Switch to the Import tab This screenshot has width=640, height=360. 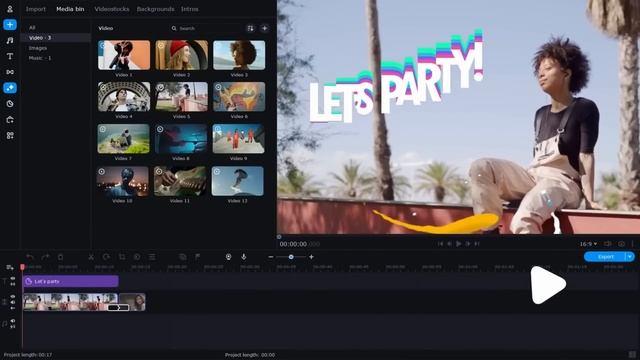click(x=36, y=9)
